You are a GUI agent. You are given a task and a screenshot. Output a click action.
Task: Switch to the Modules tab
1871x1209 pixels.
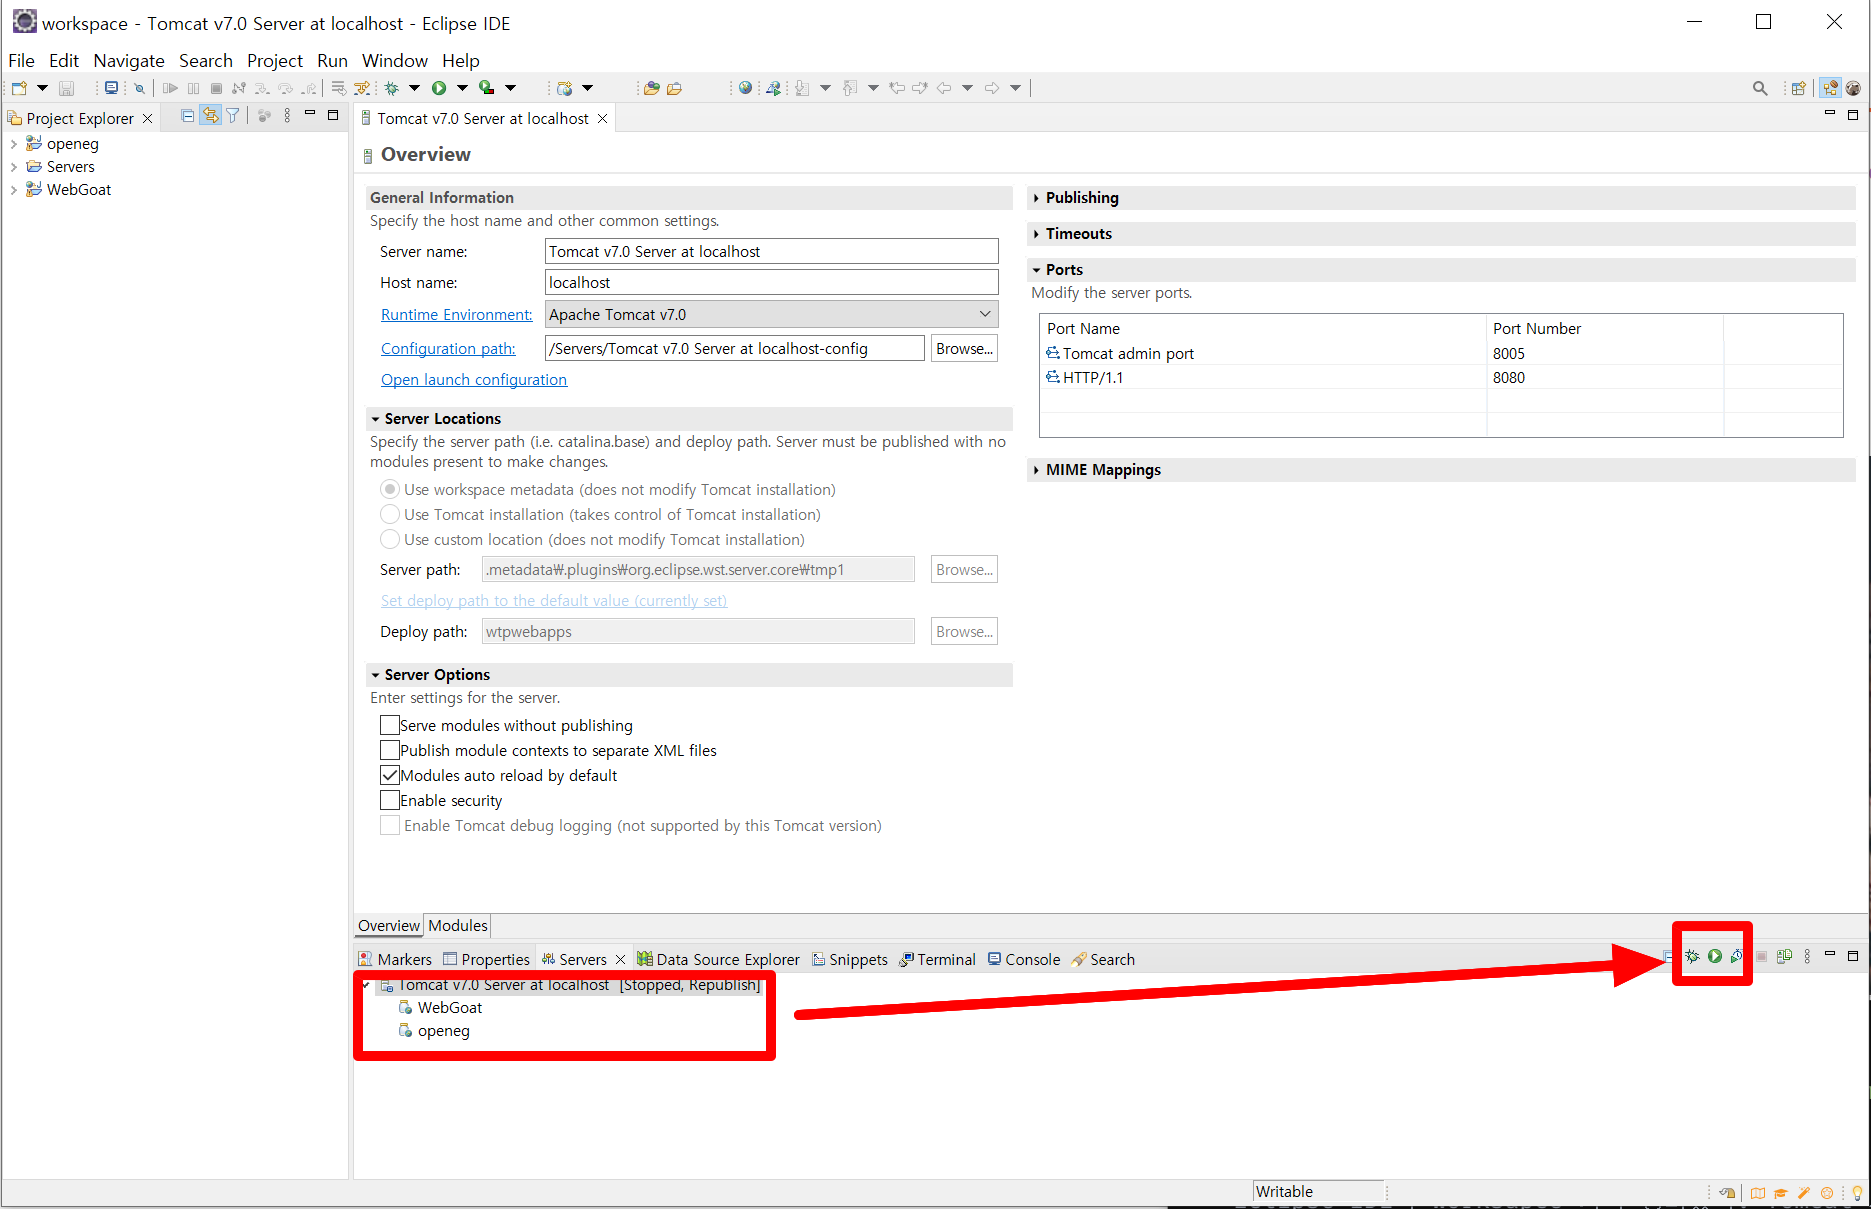coord(458,926)
